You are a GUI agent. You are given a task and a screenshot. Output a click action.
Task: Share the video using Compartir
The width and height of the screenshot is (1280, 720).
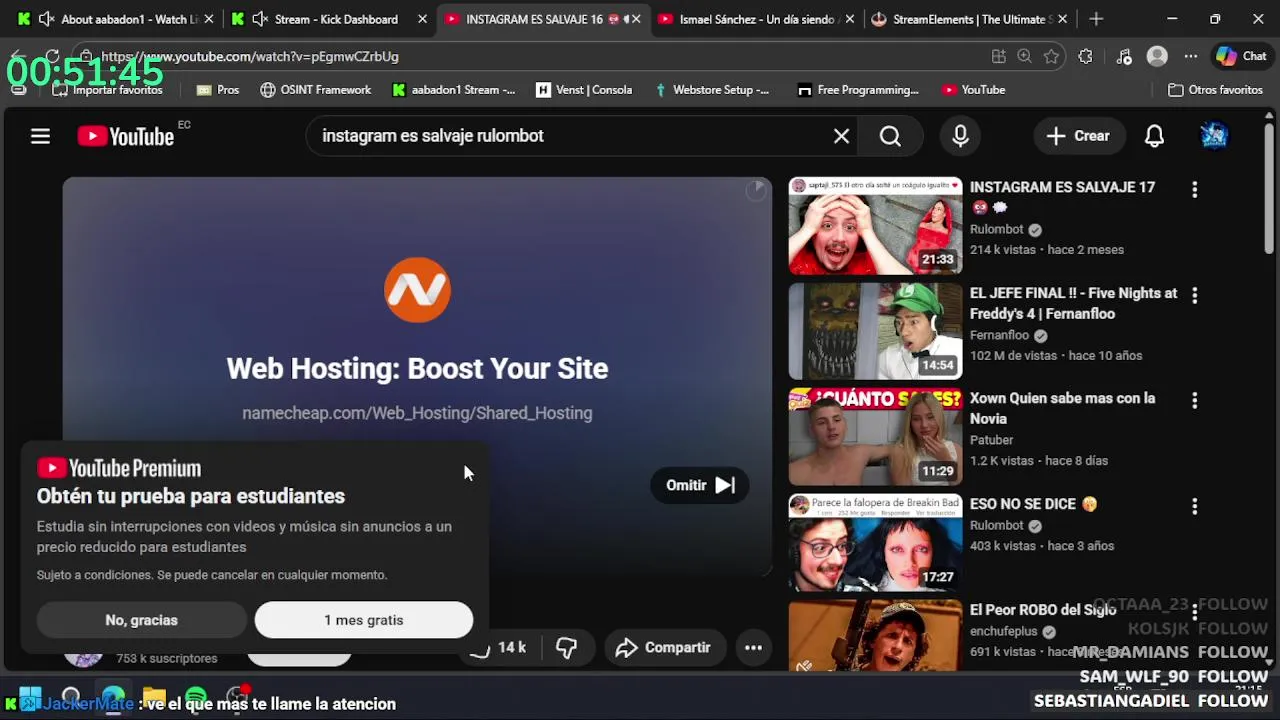coord(663,648)
